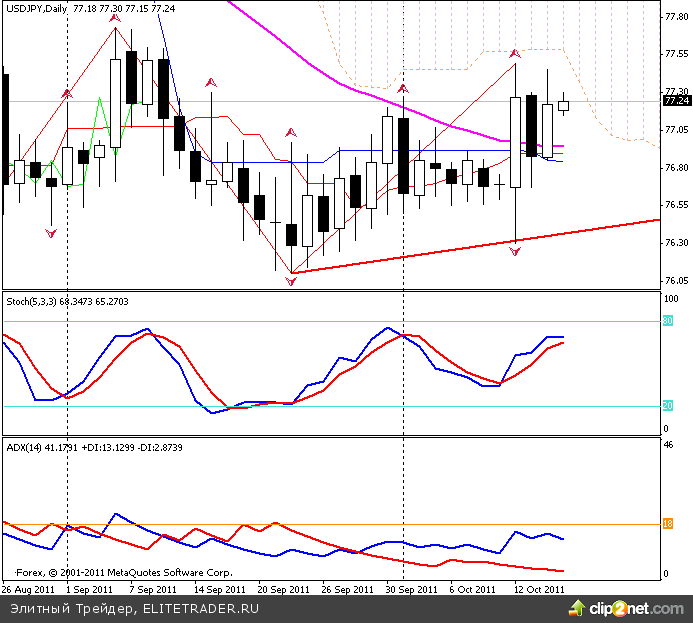Screen dimensions: 693x623
Task: Click the 77.80 price axis label
Action: pos(676,17)
